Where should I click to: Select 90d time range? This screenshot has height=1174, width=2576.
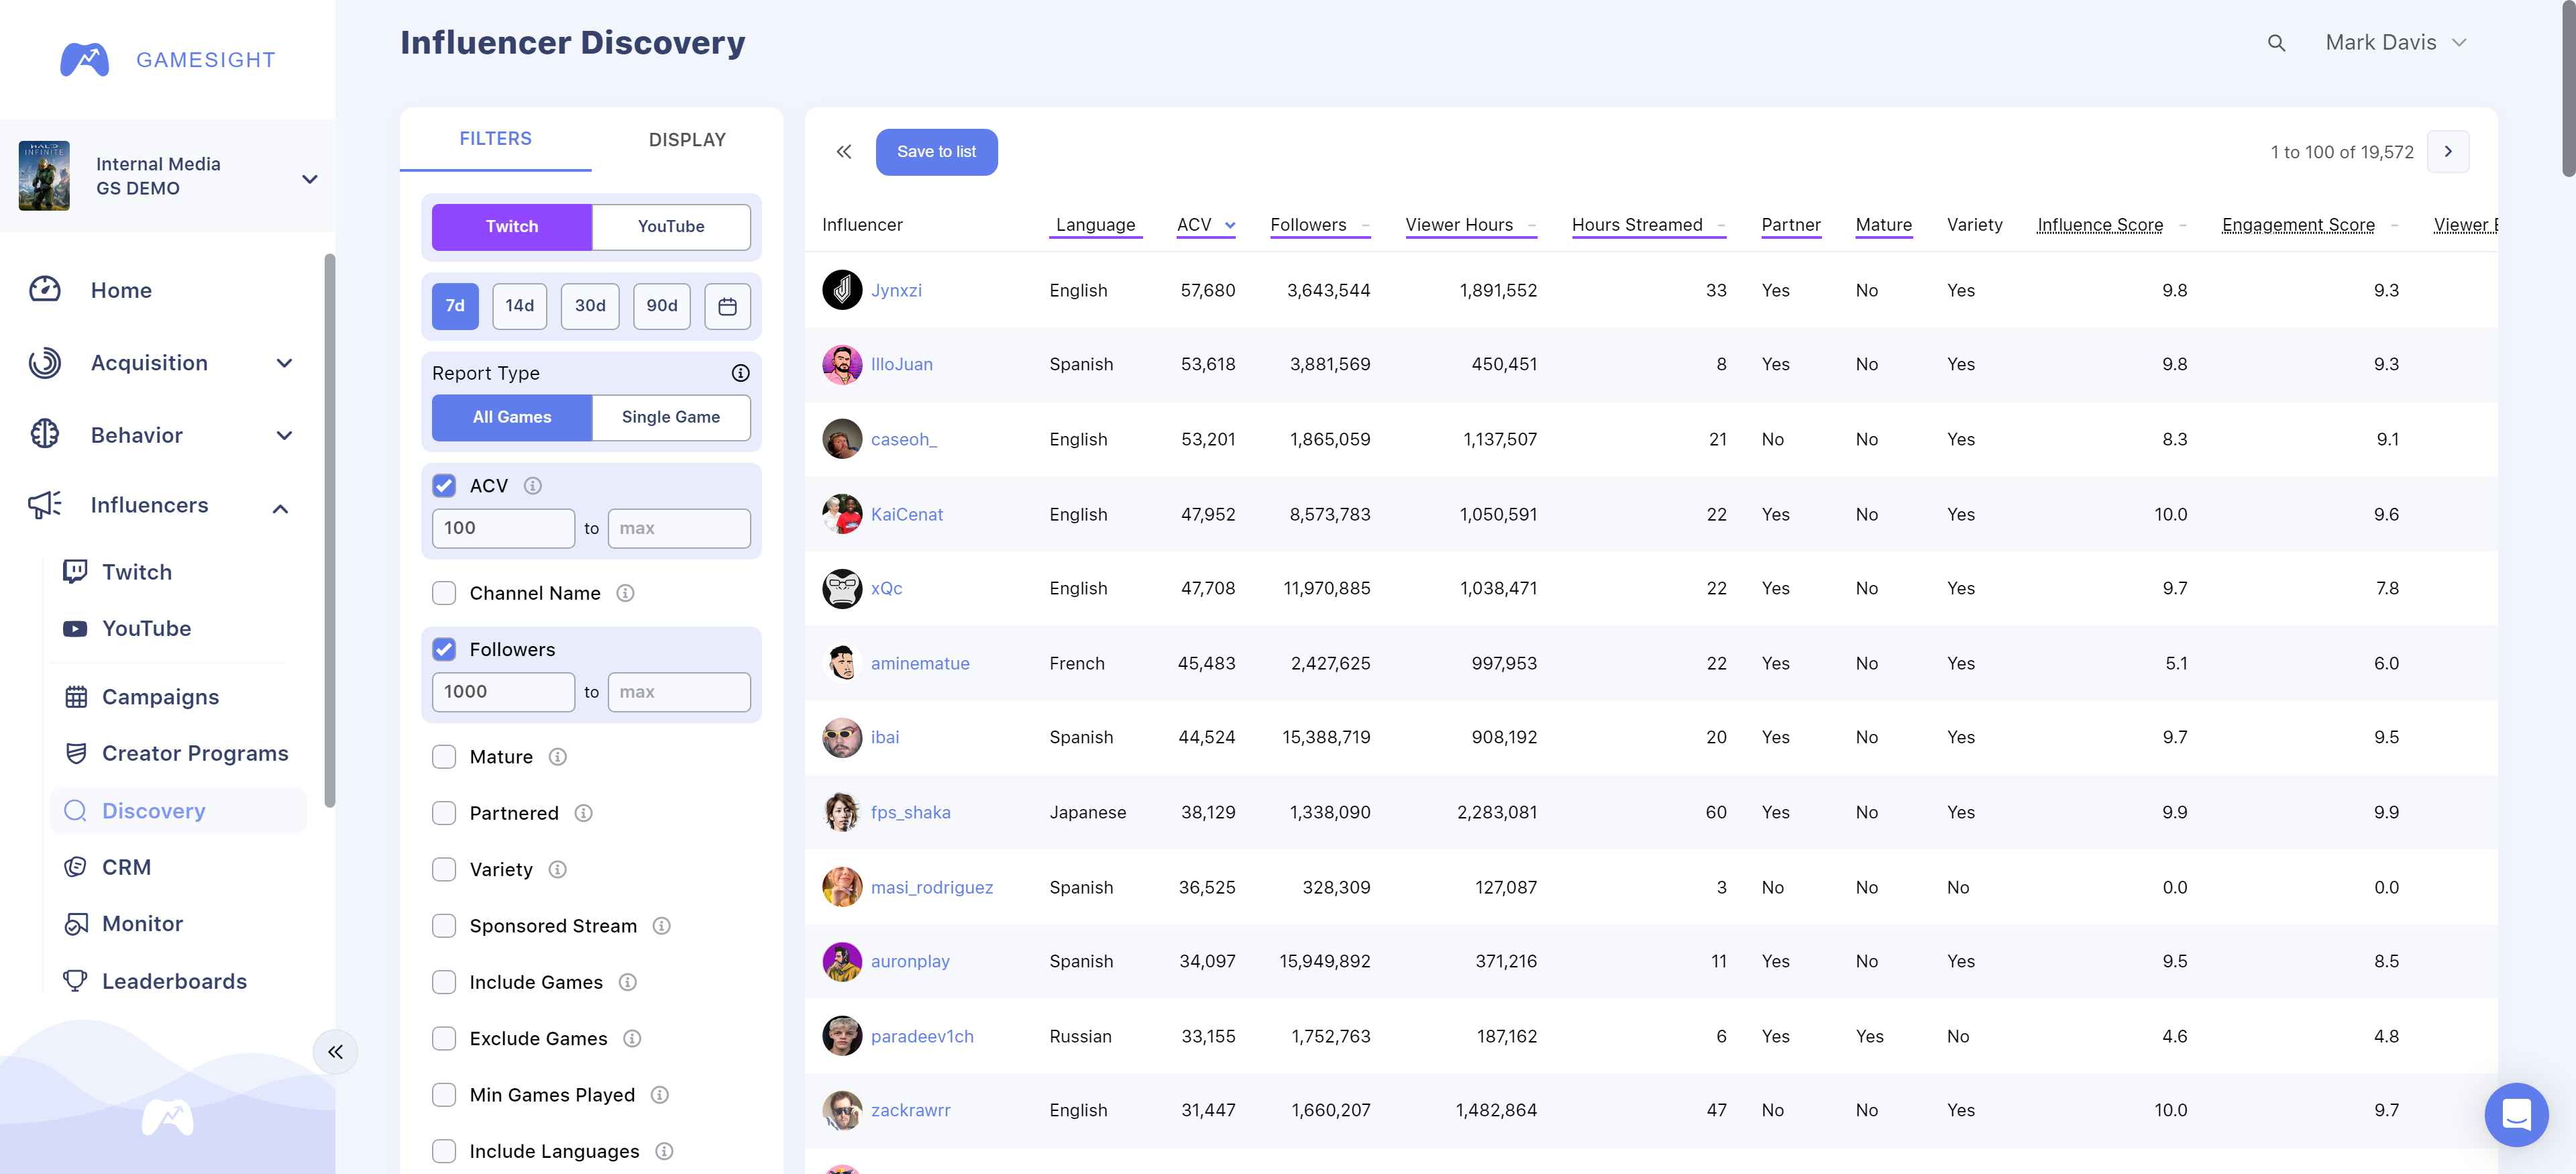pyautogui.click(x=662, y=306)
